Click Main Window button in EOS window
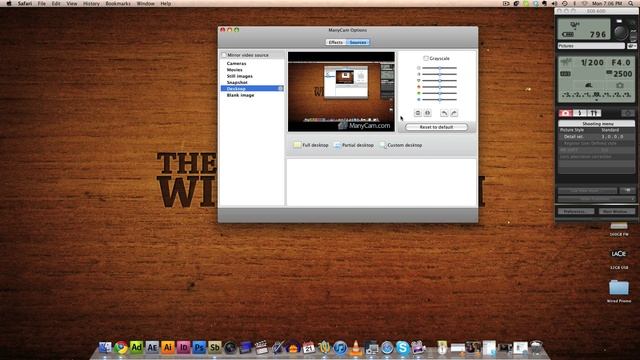Viewport: 640px width, 360px height. [616, 211]
